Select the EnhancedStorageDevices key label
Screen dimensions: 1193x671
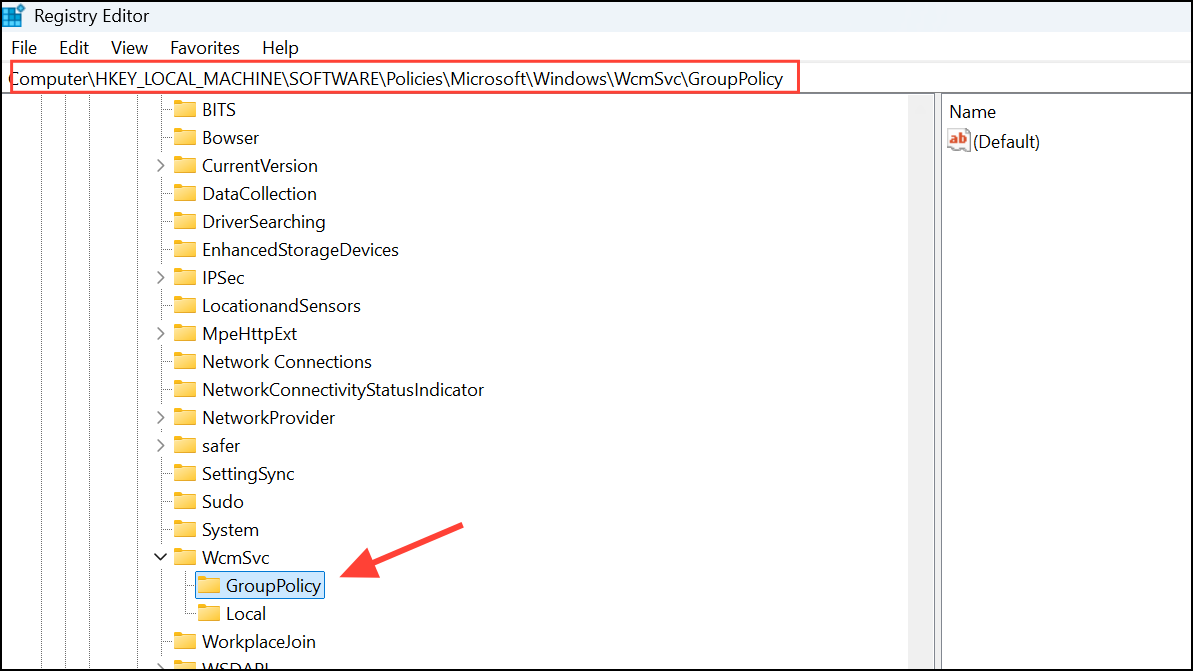coord(300,250)
